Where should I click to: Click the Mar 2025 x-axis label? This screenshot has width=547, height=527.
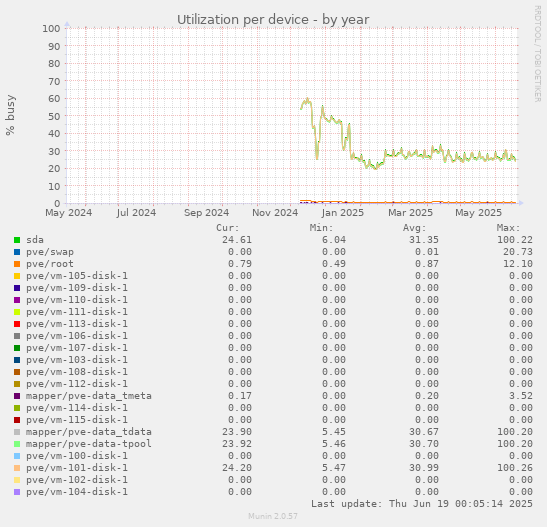(x=410, y=213)
